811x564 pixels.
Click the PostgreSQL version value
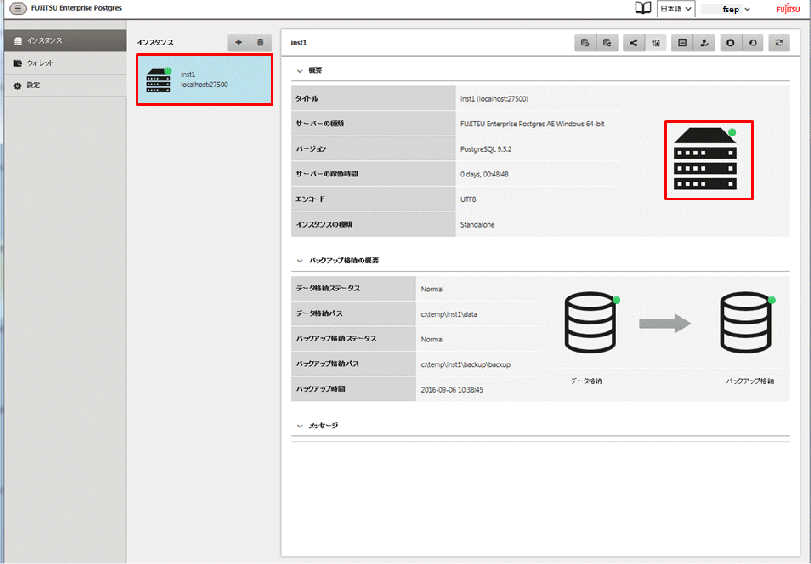486,149
